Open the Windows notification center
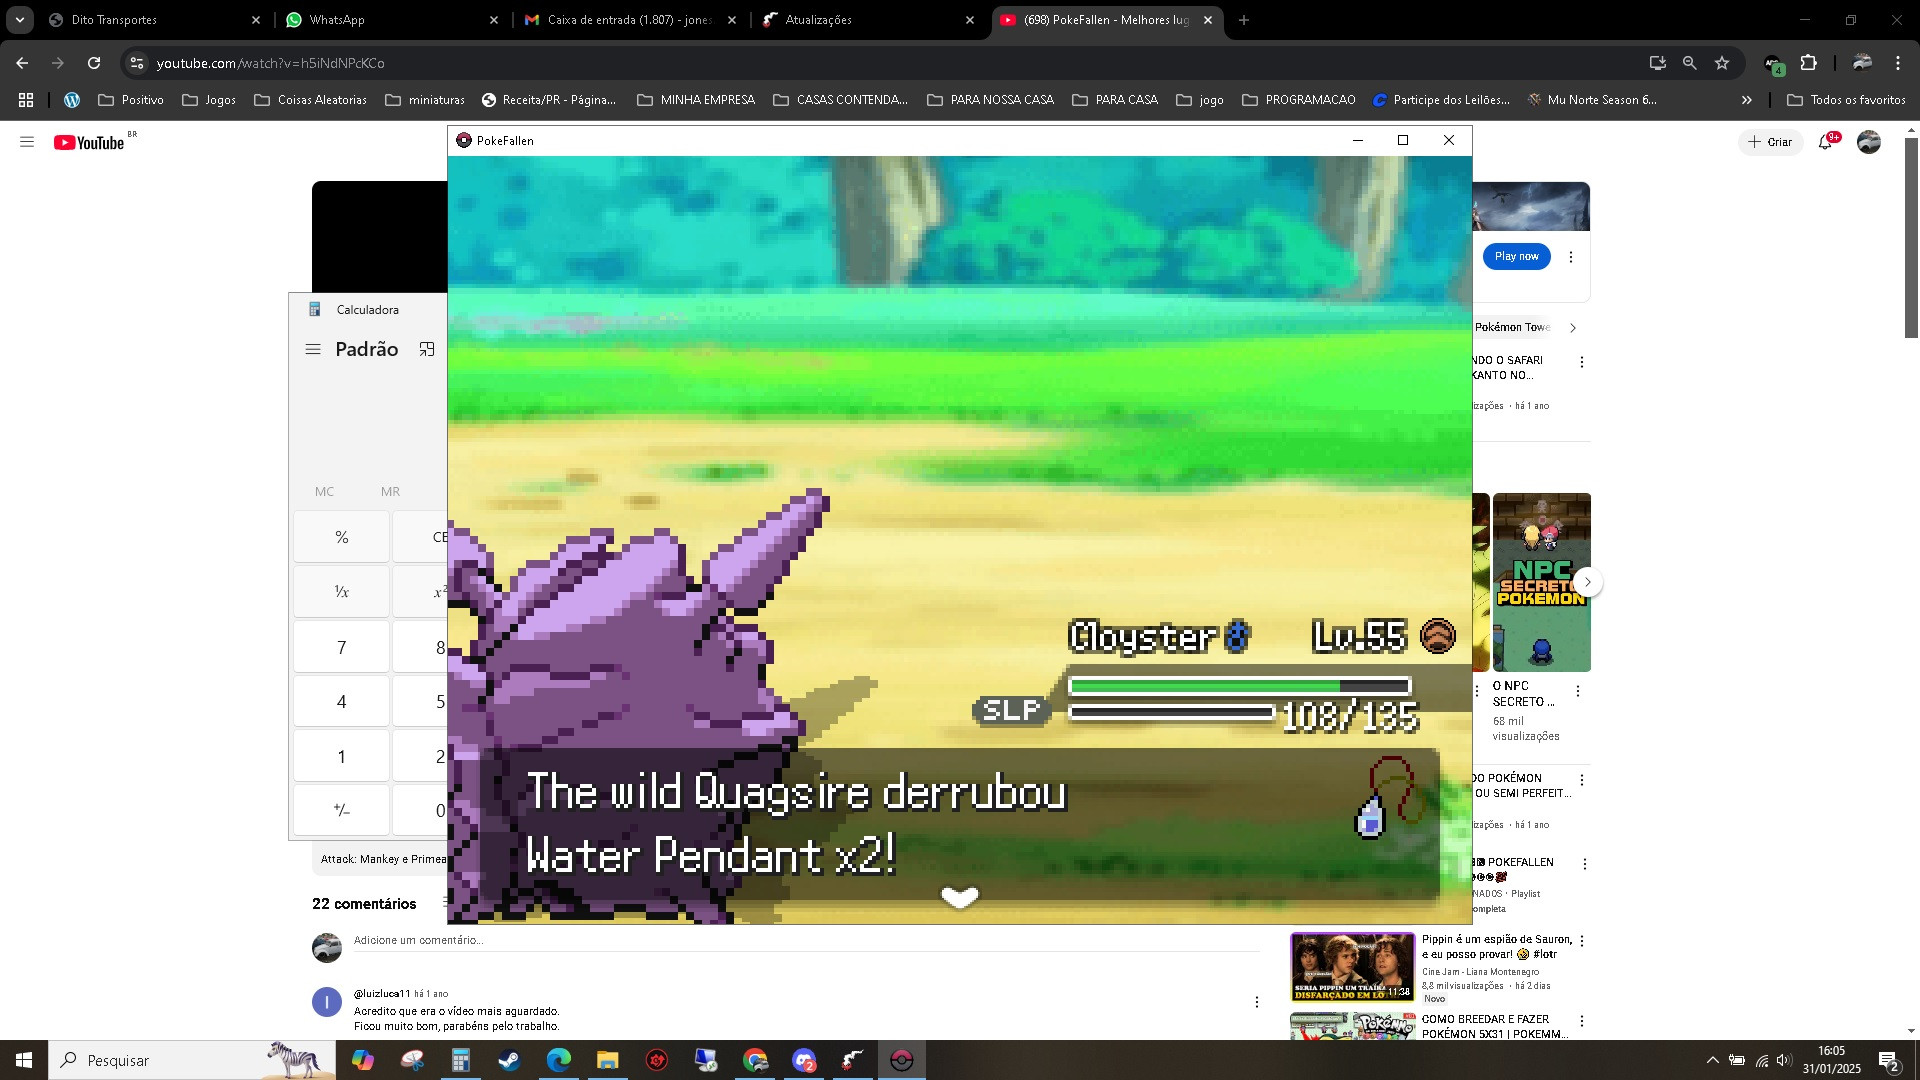 click(1889, 1060)
